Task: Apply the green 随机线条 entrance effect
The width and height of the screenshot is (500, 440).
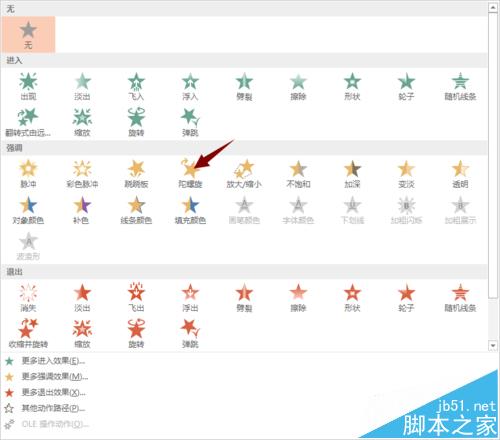Action: [460, 86]
